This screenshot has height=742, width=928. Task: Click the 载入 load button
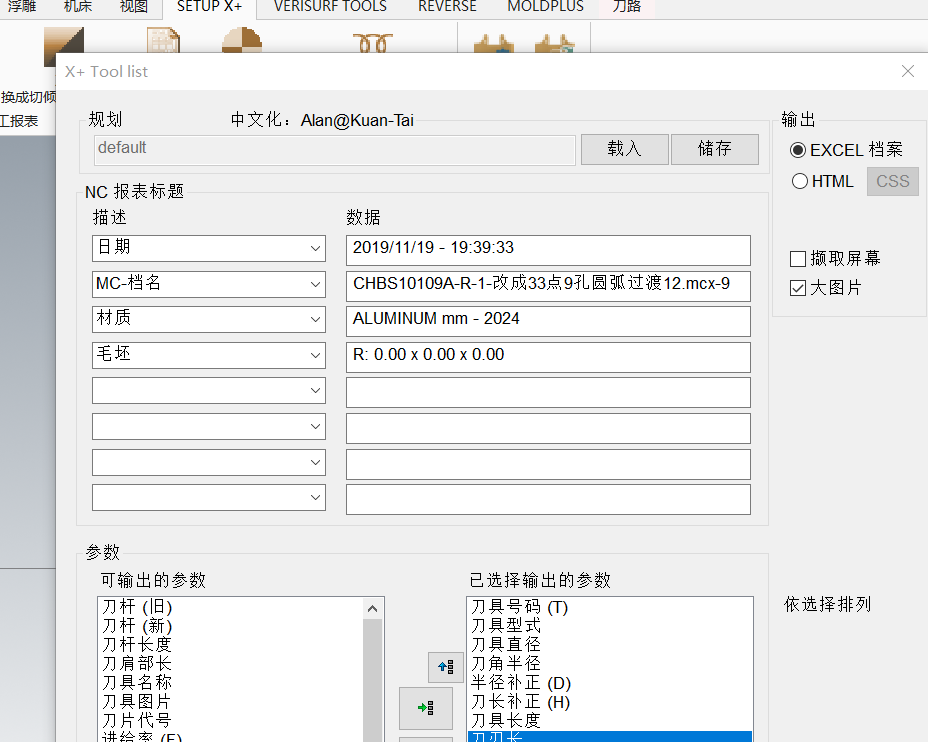pyautogui.click(x=624, y=149)
